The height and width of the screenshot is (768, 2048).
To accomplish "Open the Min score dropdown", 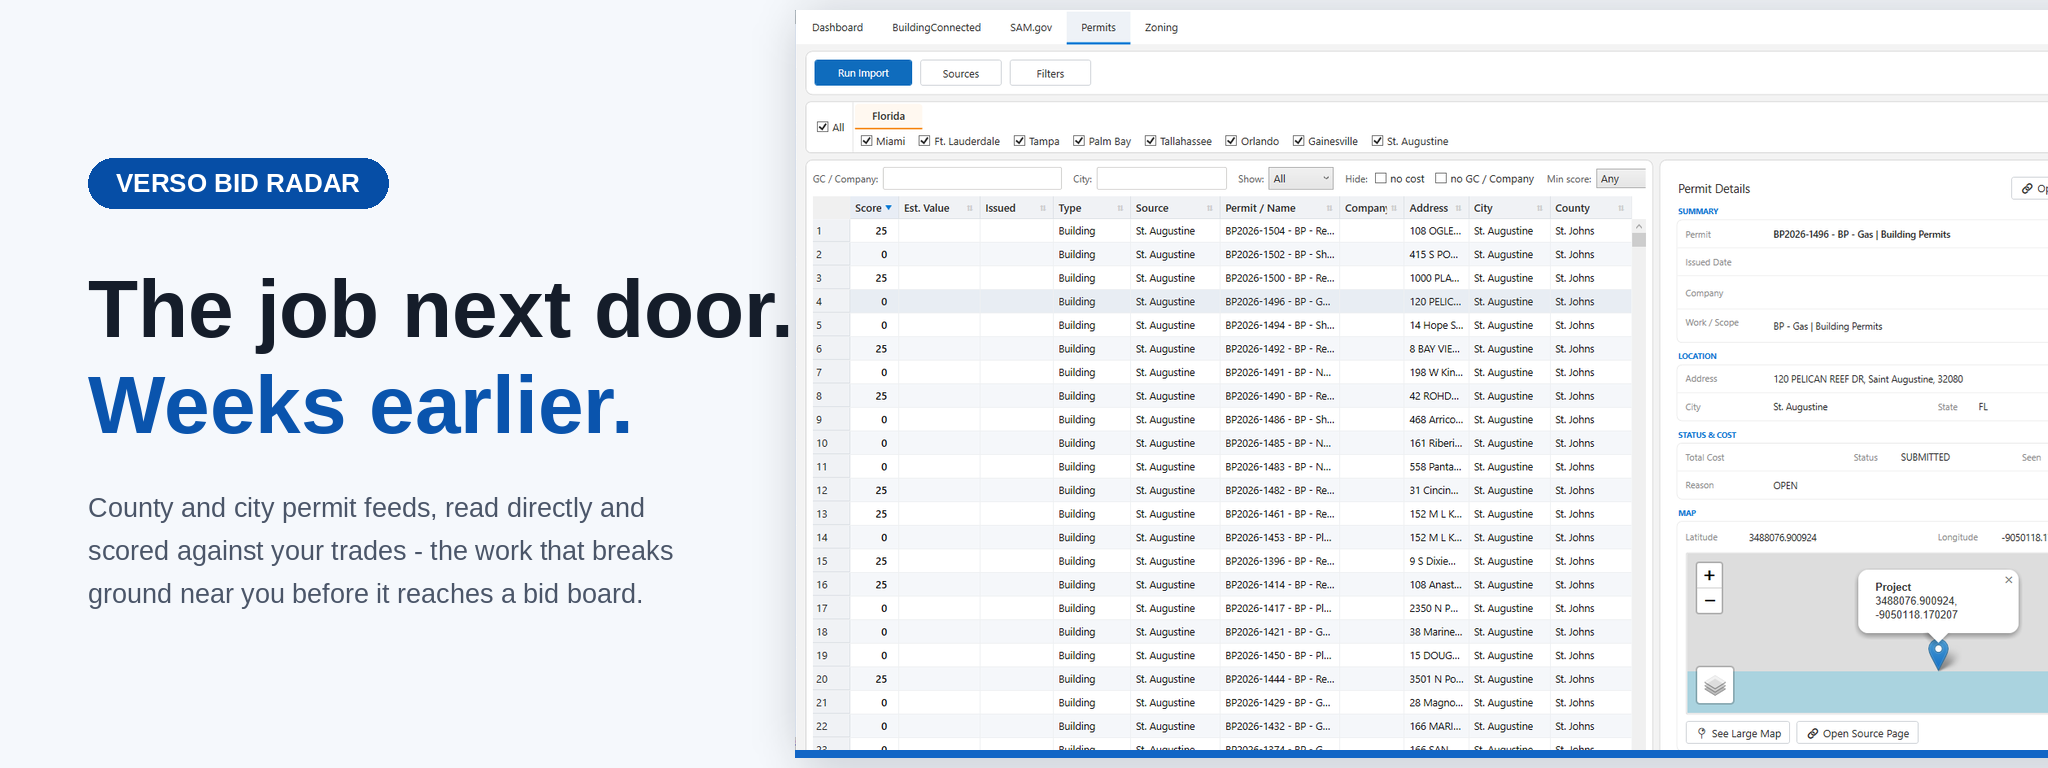I will [1620, 178].
